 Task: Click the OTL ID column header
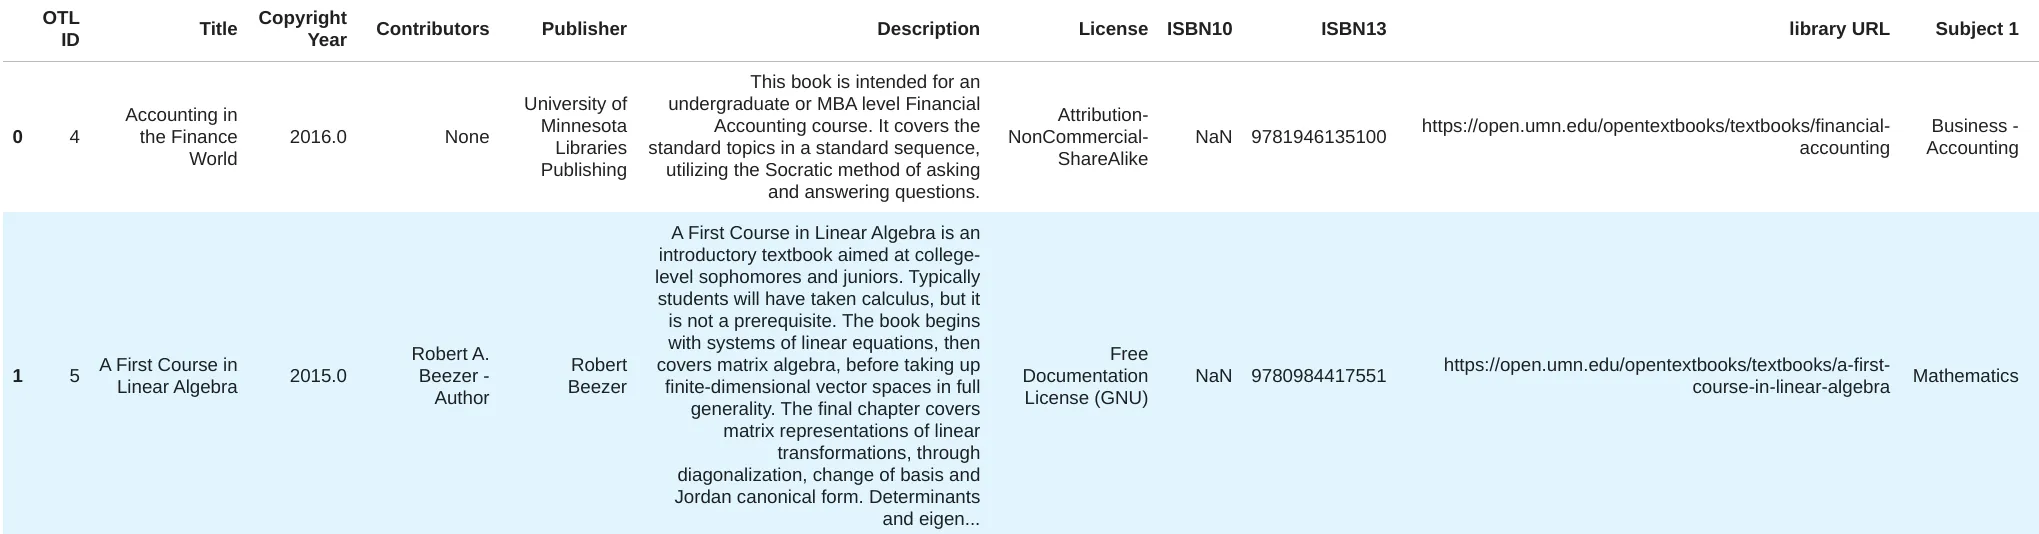coord(61,29)
